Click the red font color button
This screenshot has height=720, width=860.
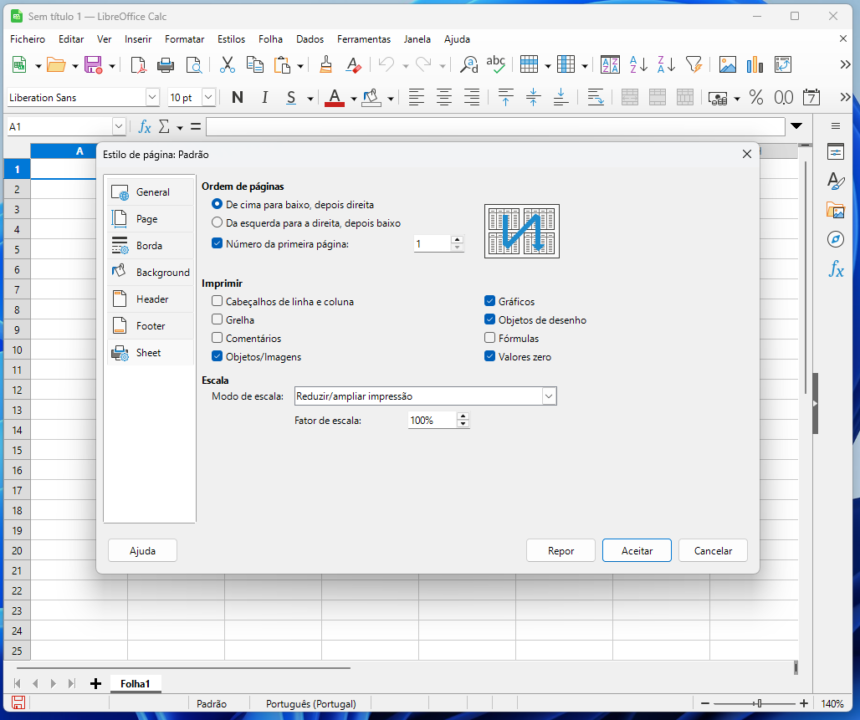point(335,98)
